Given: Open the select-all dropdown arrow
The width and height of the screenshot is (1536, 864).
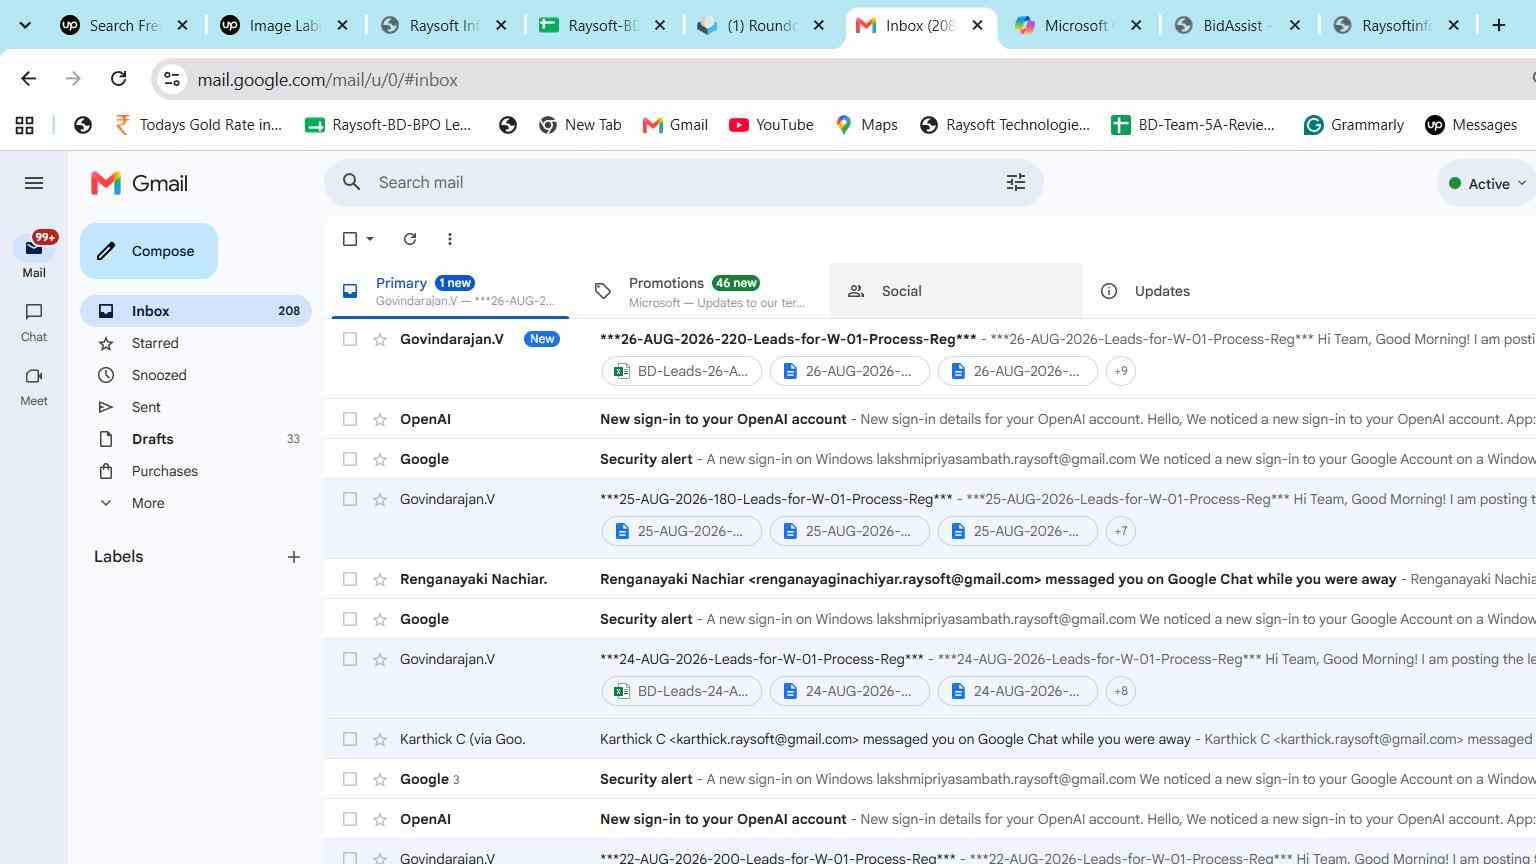Looking at the screenshot, I should tap(370, 239).
